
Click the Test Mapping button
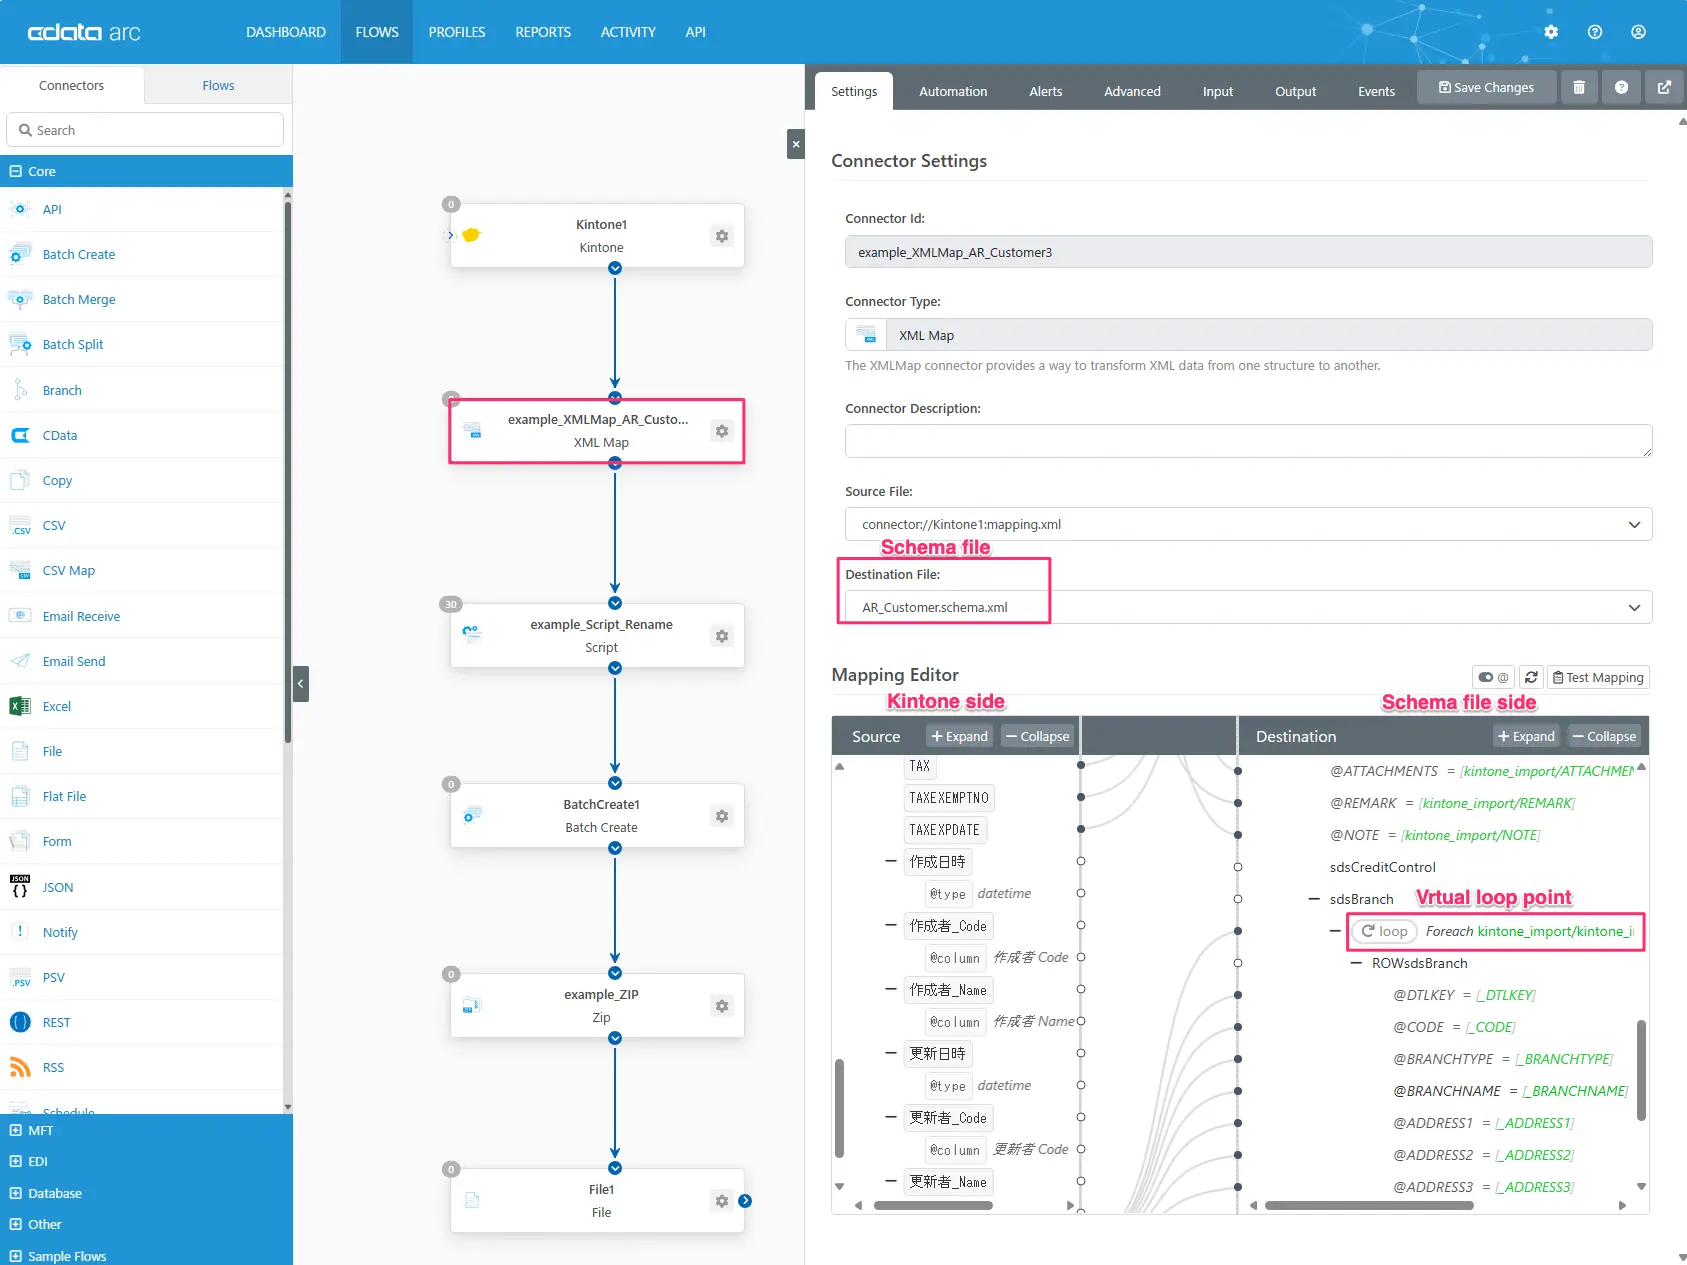coord(1597,677)
